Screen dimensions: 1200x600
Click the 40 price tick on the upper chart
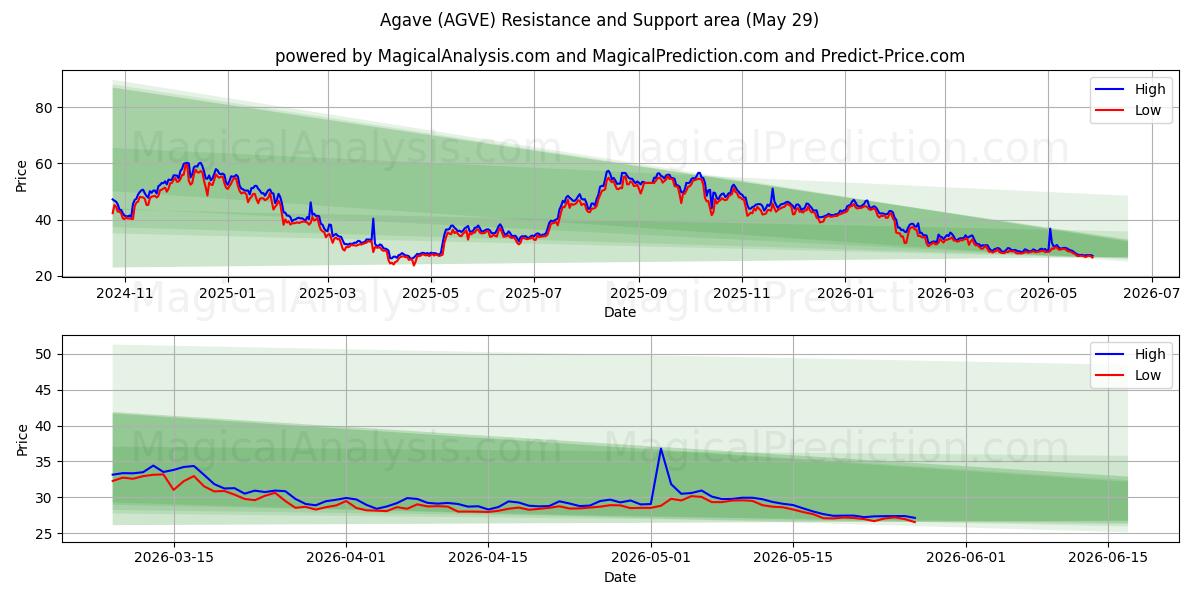click(46, 220)
